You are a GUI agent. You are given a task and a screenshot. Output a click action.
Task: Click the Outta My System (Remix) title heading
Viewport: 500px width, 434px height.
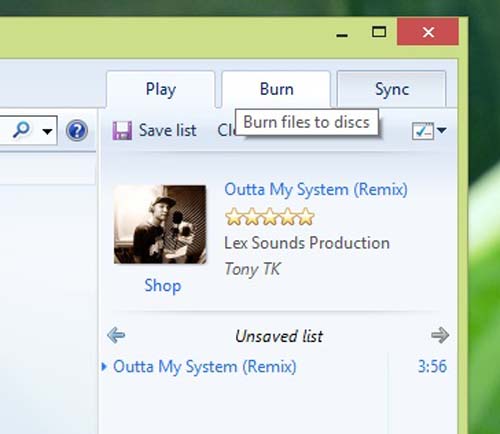(316, 190)
